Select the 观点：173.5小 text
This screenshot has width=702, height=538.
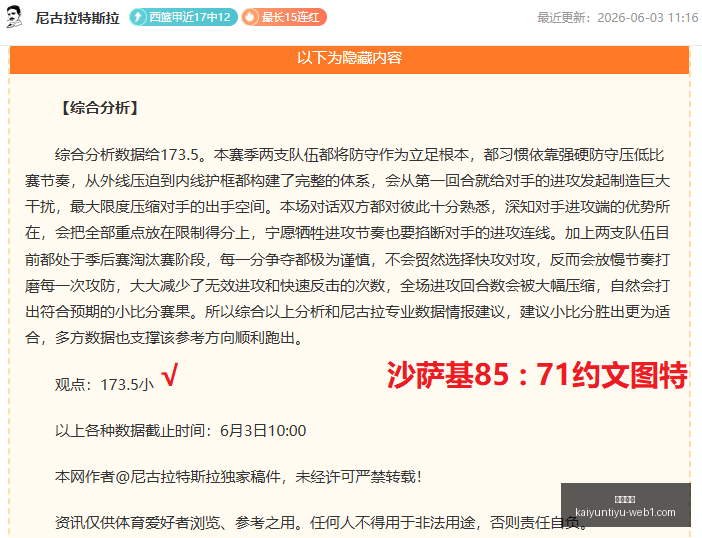point(105,384)
